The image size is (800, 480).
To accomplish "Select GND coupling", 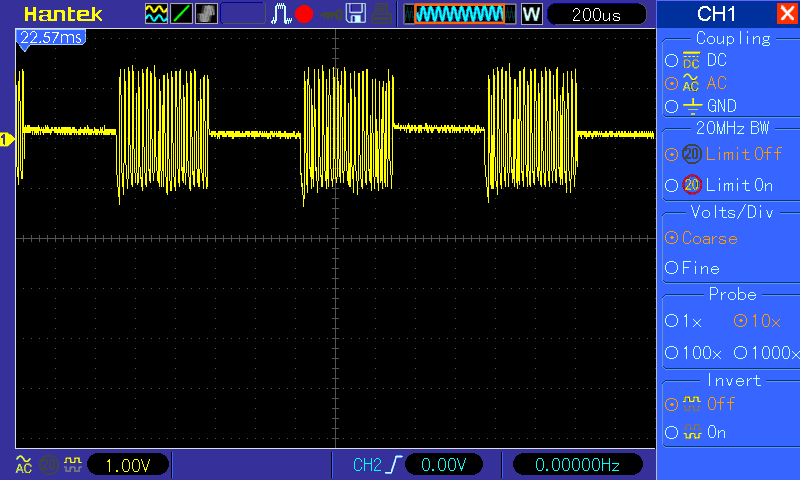I will tap(701, 106).
